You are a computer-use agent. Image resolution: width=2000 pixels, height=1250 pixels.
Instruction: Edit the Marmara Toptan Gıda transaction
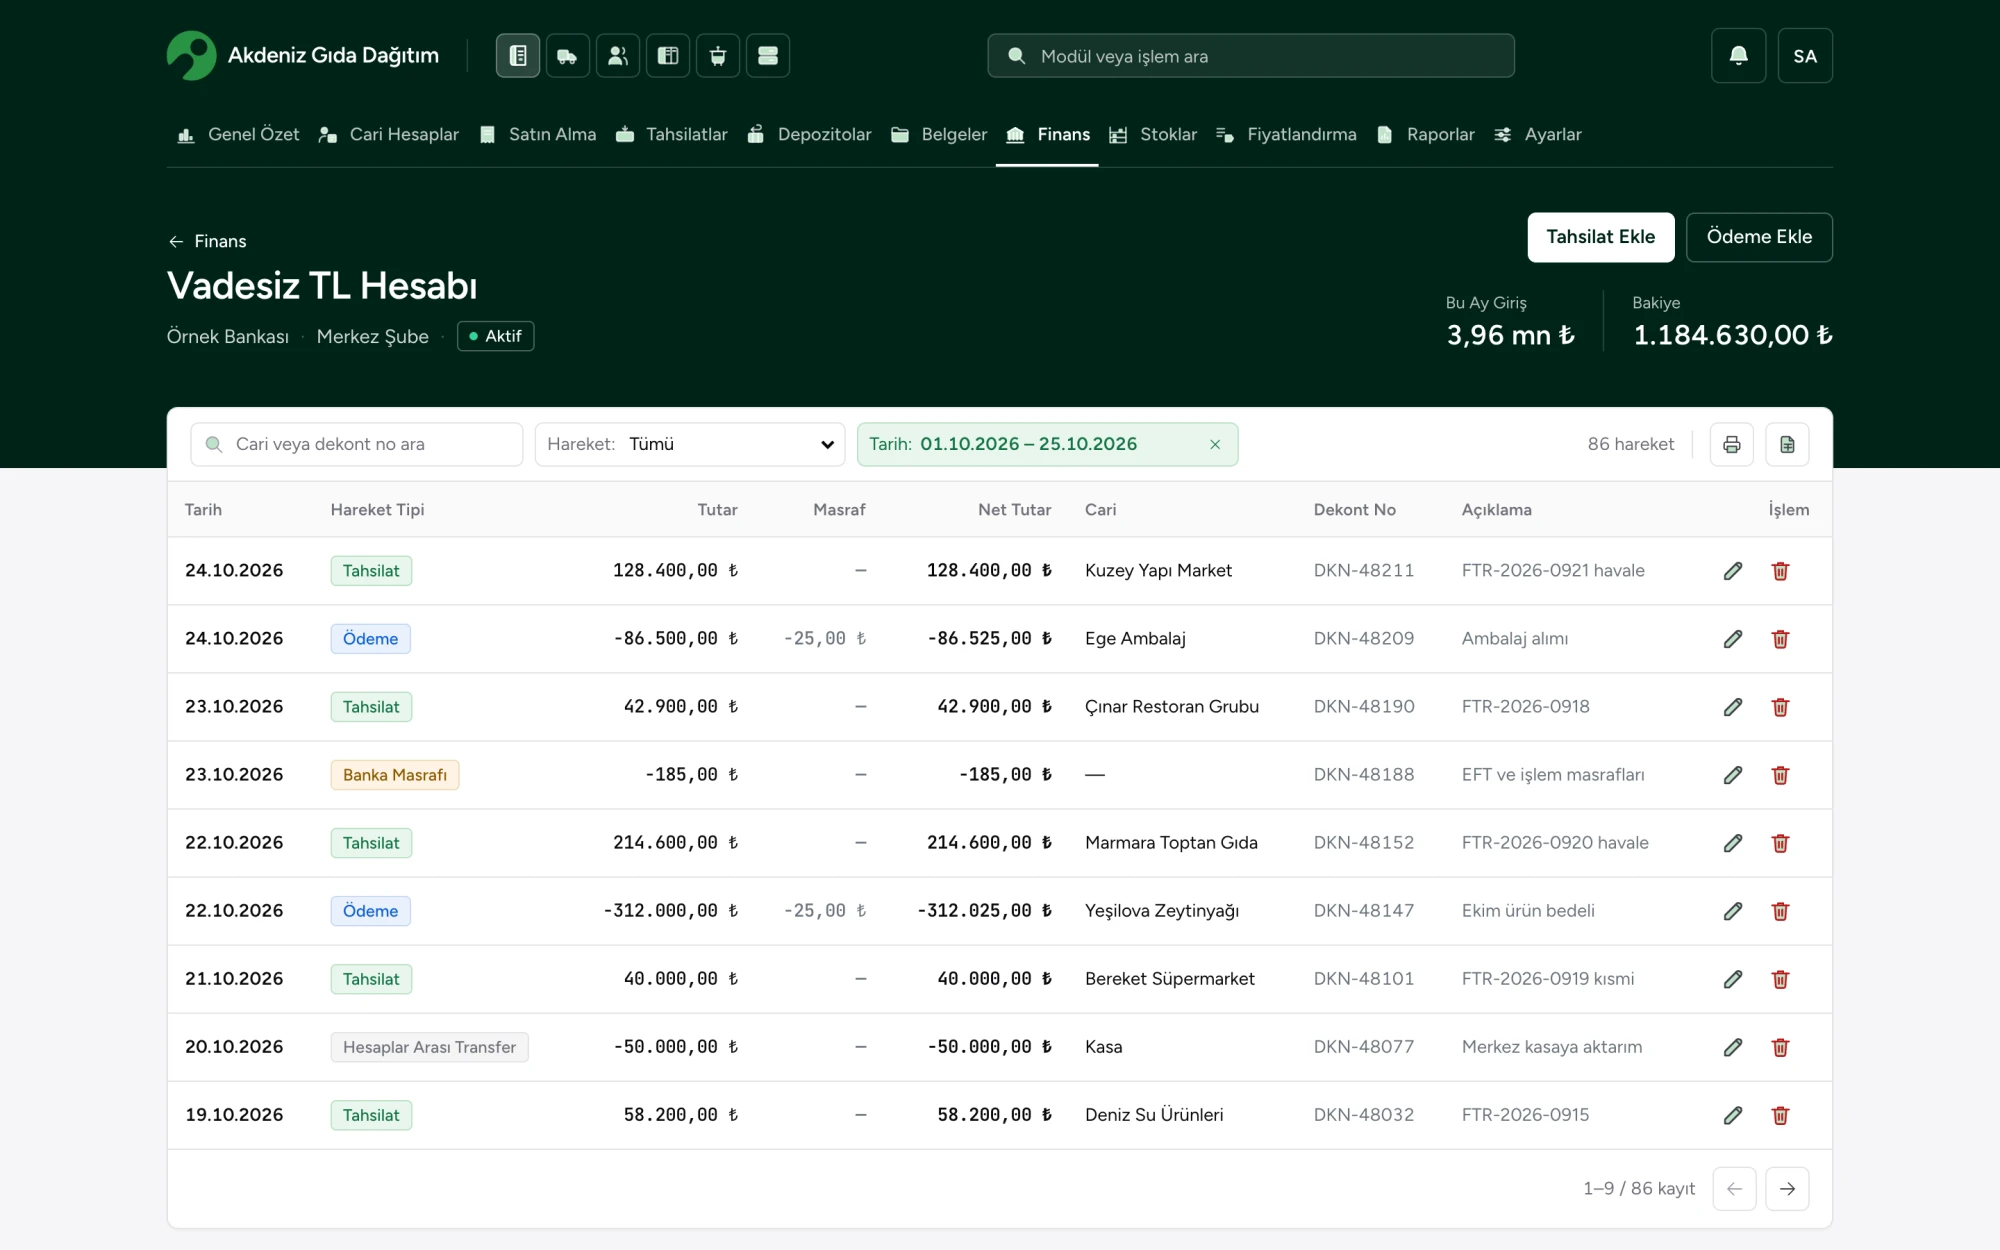coord(1733,843)
